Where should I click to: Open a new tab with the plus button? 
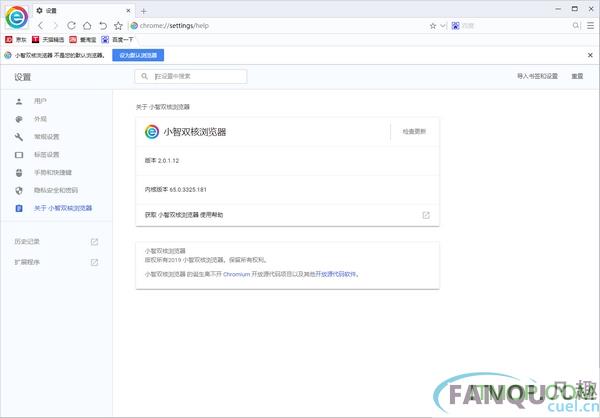[x=143, y=11]
